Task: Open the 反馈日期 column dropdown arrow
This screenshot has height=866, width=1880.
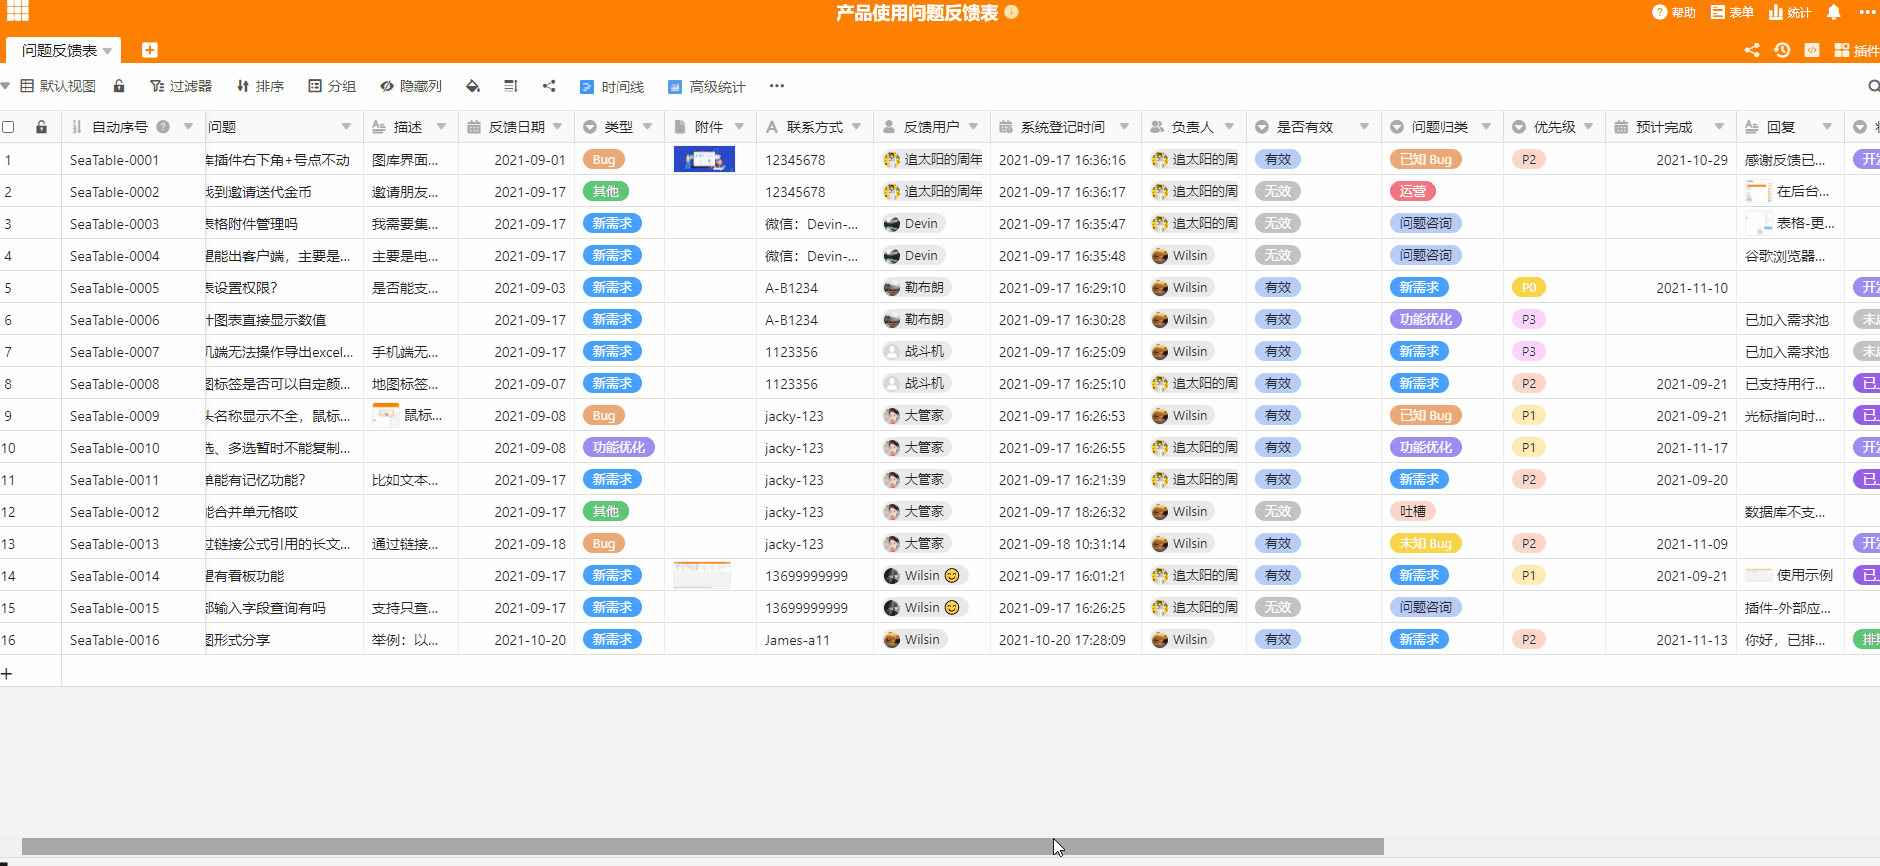Action: click(557, 127)
